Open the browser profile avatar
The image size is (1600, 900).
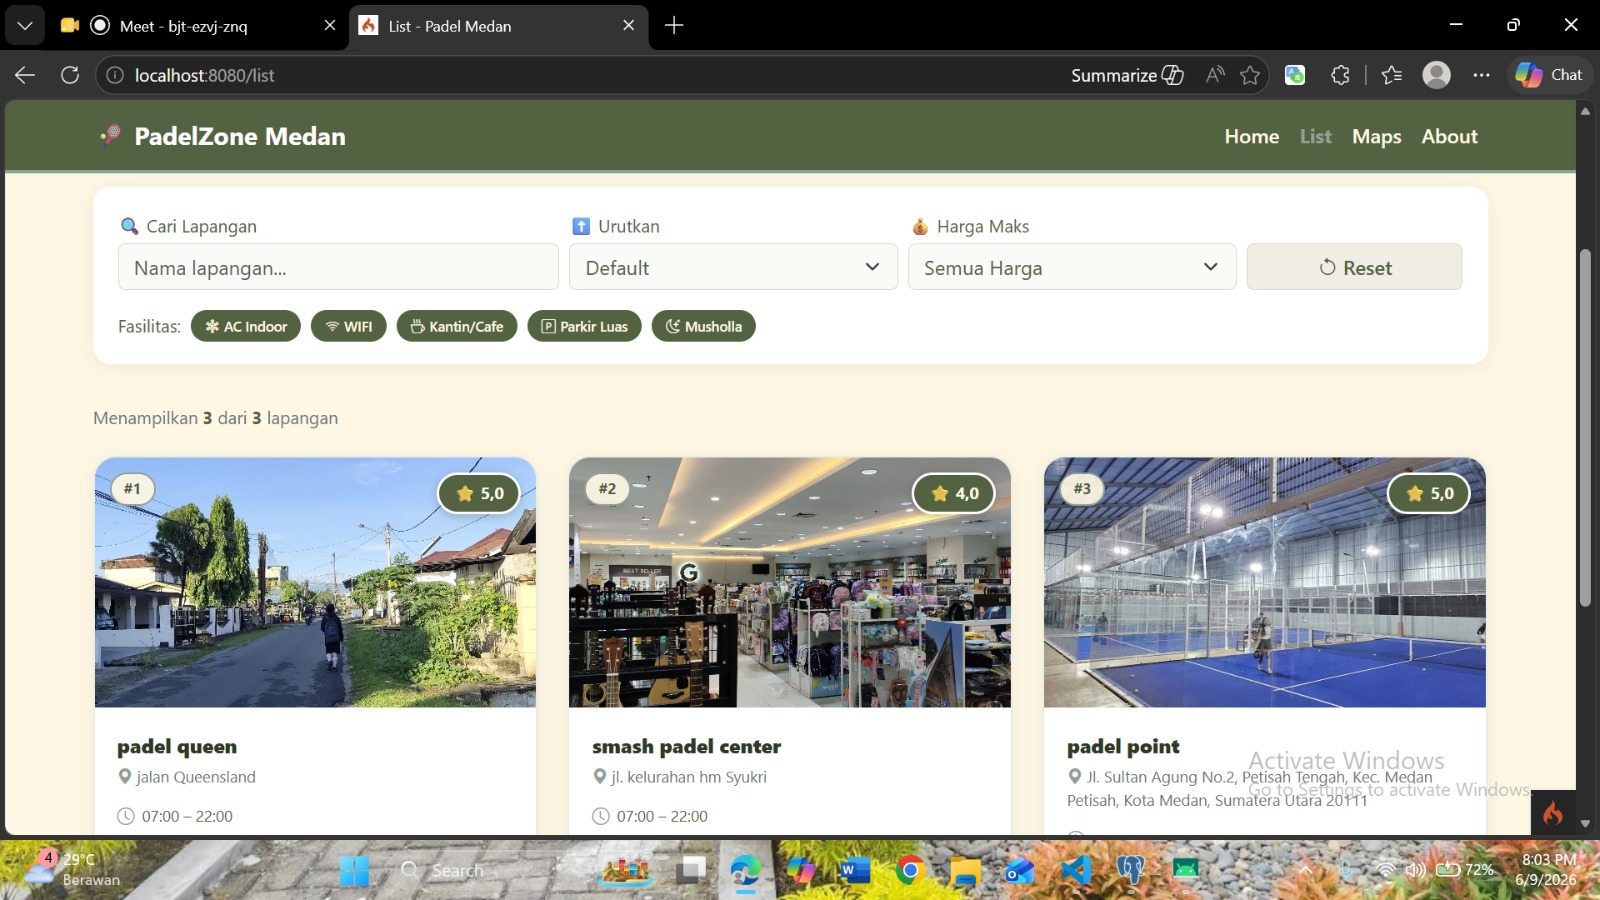[1436, 75]
